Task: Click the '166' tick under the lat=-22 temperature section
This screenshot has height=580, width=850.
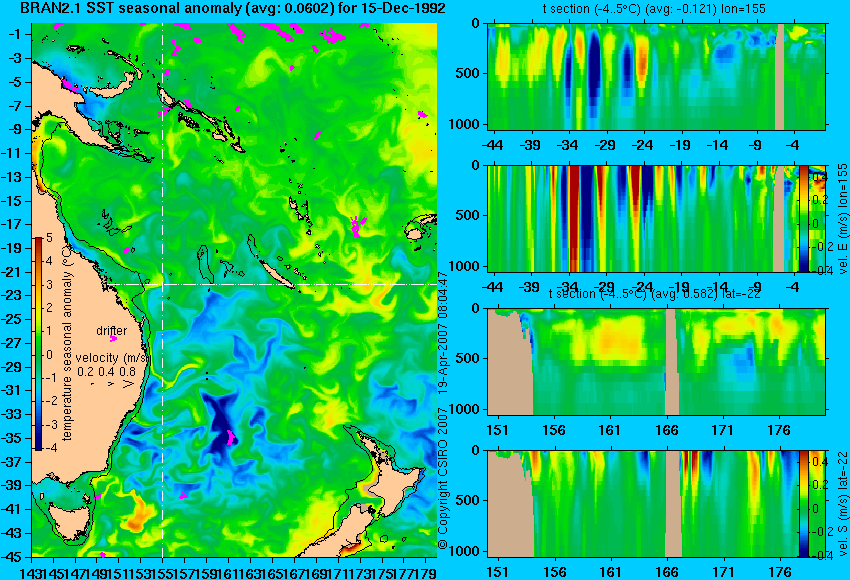Action: click(667, 430)
